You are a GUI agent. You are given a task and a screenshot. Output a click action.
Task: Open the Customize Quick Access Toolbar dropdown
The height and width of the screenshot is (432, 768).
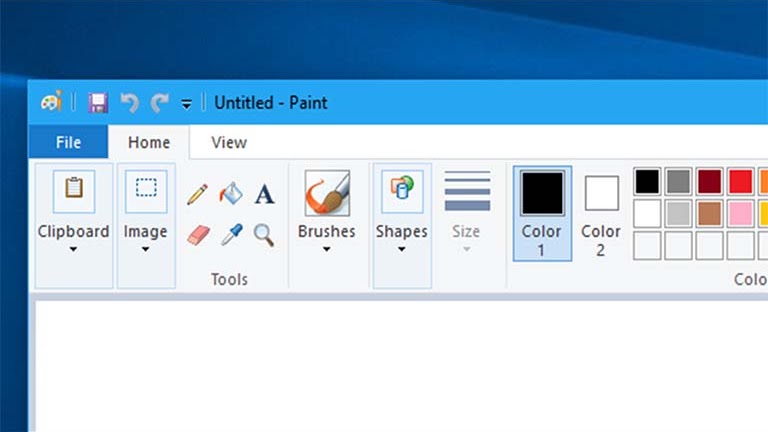click(186, 104)
